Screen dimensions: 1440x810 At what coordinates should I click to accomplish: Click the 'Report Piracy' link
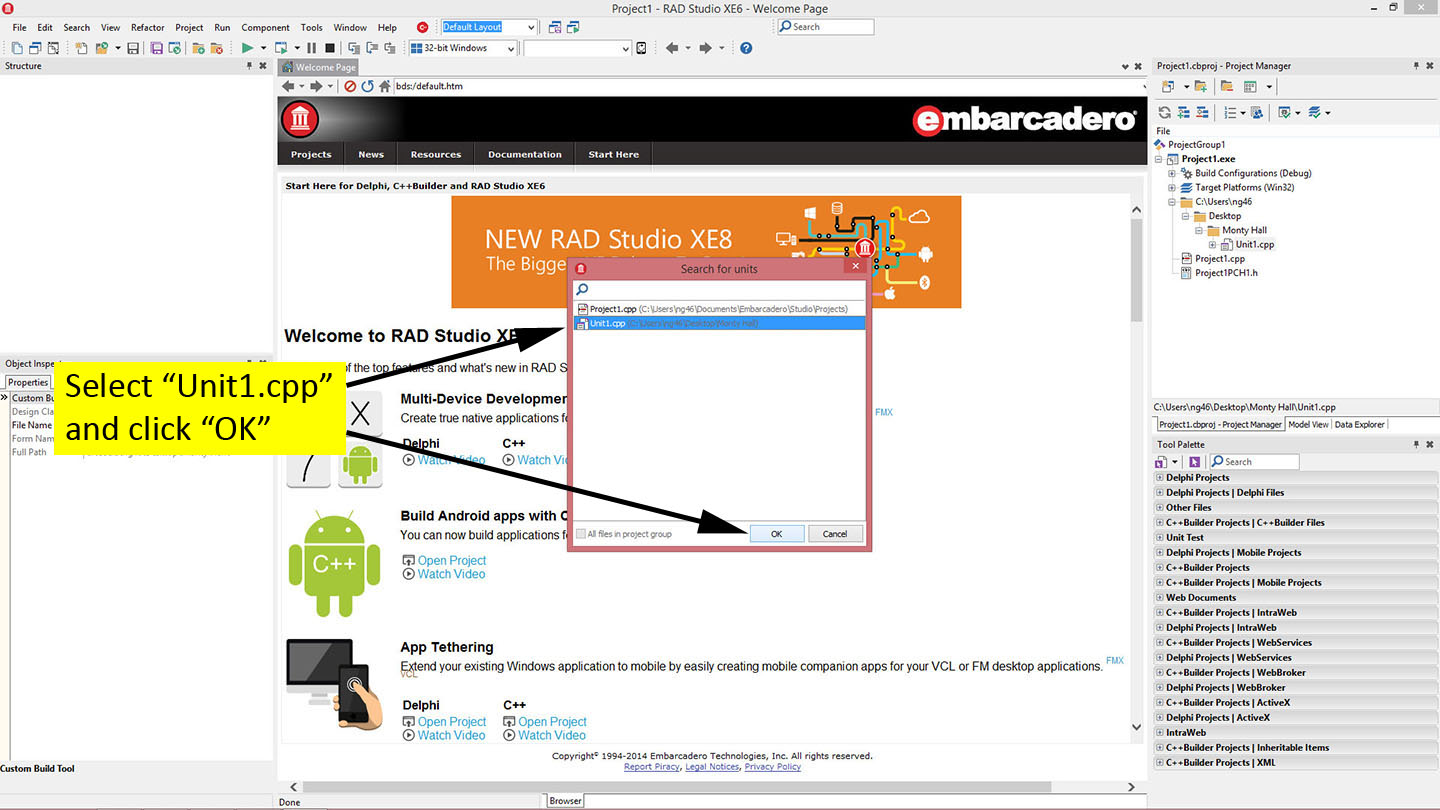tap(652, 767)
